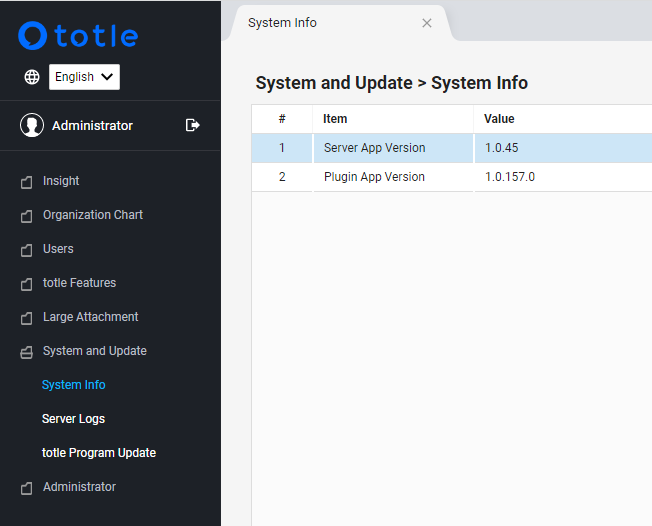Click folder icon next to bottom Administrator menu
The height and width of the screenshot is (526, 652).
point(27,488)
